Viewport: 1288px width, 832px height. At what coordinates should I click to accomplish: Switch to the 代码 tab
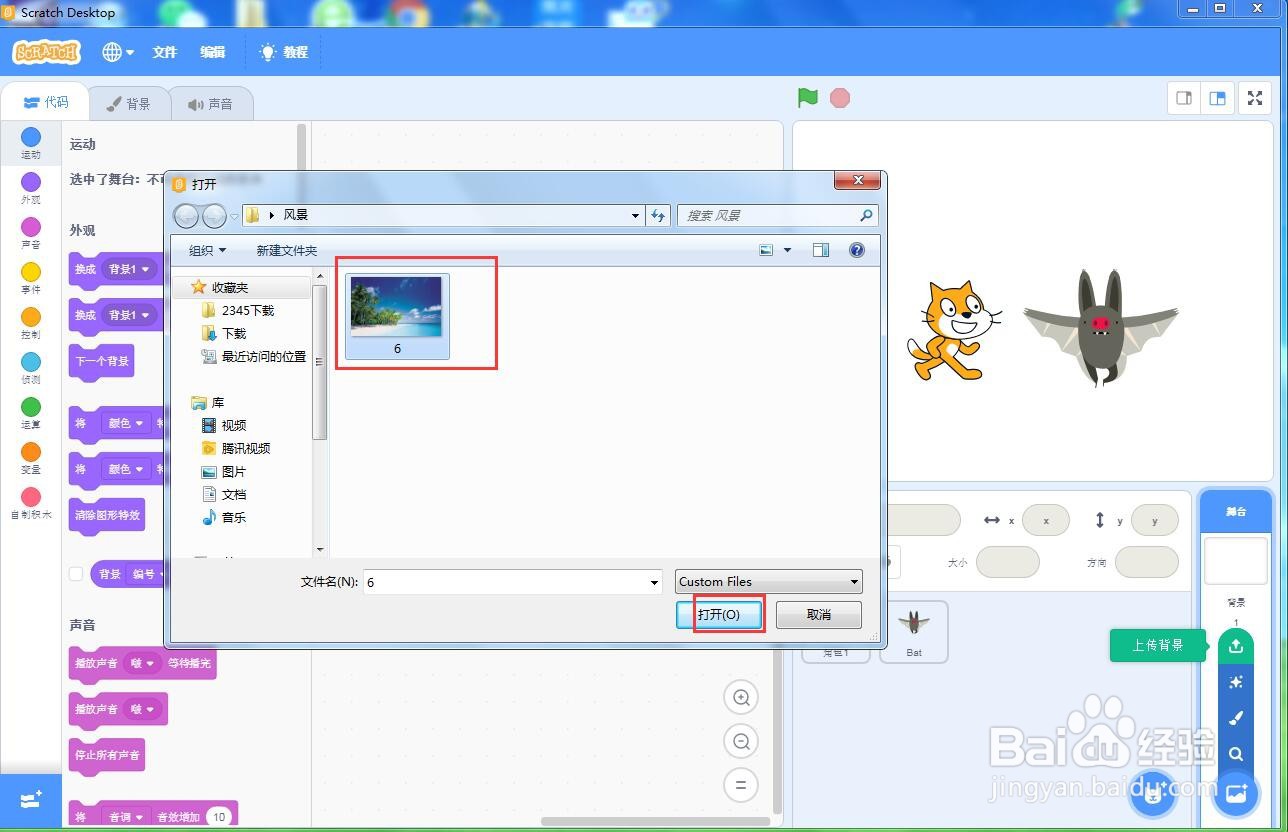(46, 102)
